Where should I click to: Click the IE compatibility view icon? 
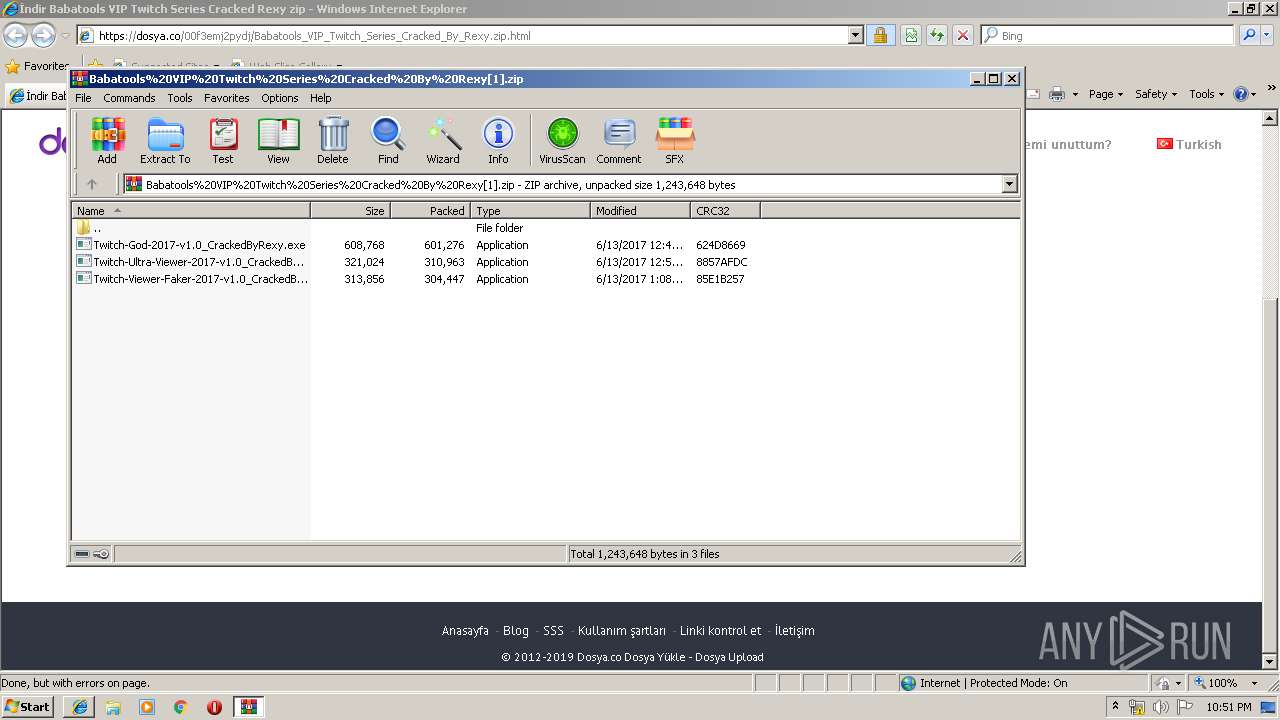point(911,35)
